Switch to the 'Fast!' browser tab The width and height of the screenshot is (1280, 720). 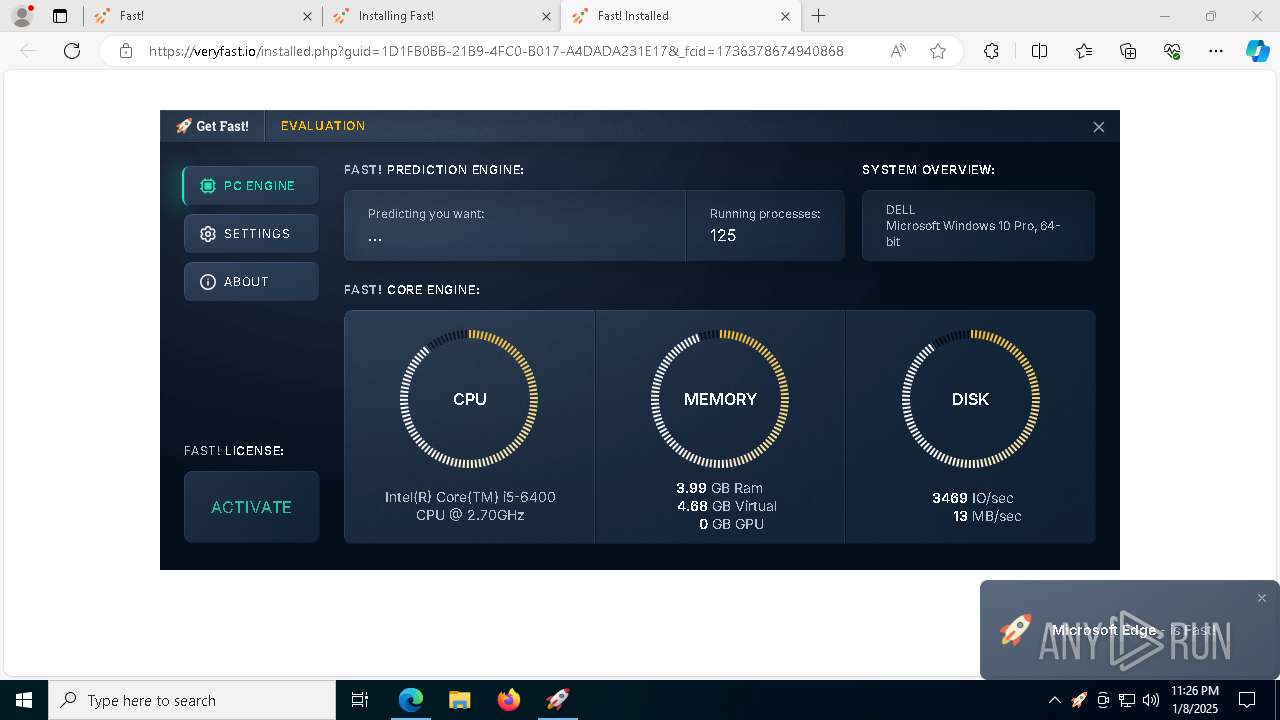pyautogui.click(x=203, y=16)
